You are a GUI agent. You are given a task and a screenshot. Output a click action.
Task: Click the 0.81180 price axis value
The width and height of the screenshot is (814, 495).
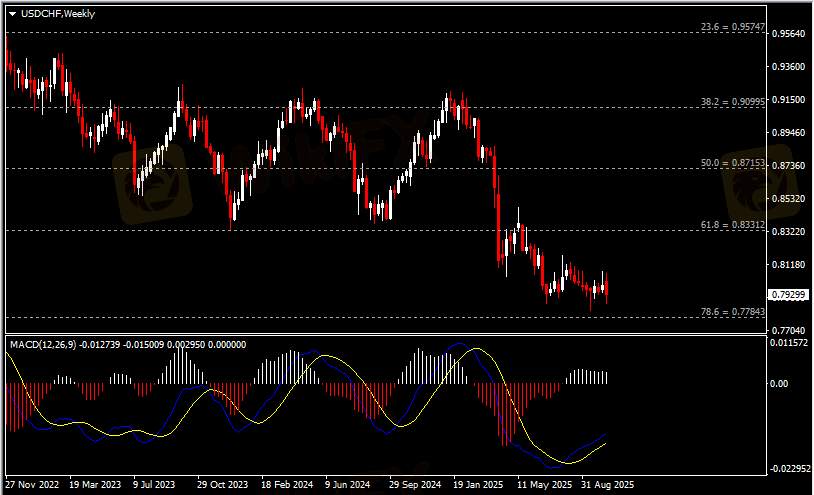click(x=789, y=265)
